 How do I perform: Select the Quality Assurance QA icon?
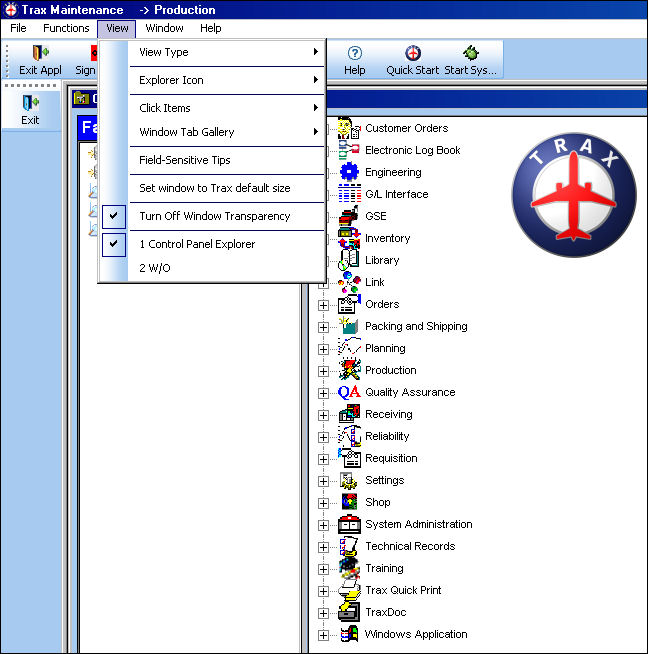point(349,392)
